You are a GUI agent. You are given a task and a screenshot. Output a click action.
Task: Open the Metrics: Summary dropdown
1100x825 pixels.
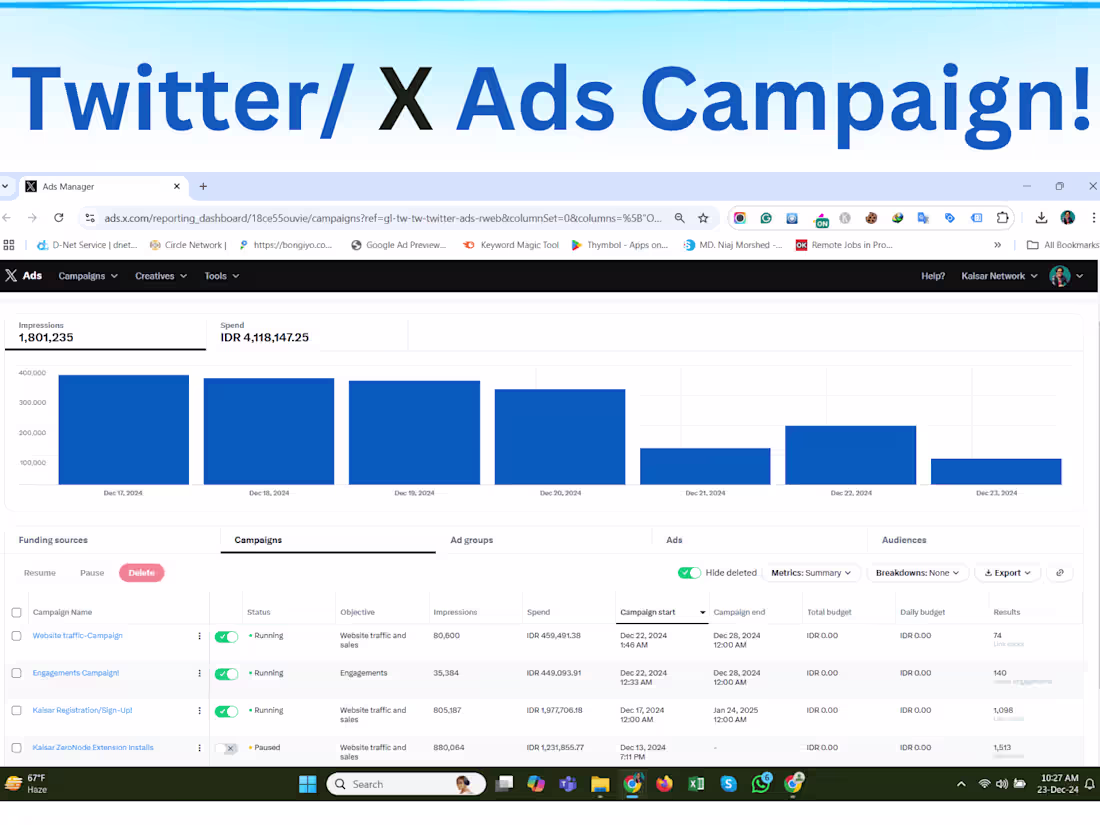pyautogui.click(x=811, y=573)
